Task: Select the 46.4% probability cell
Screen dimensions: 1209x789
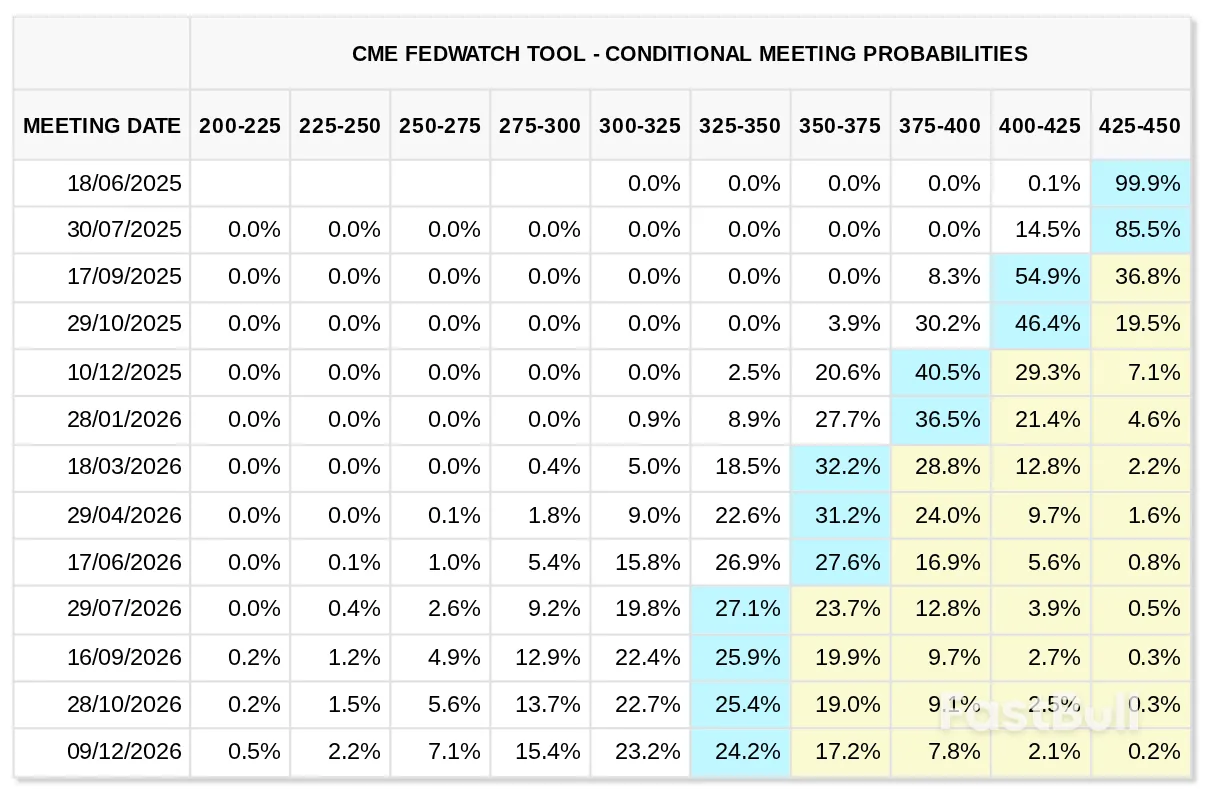Action: pos(1041,323)
